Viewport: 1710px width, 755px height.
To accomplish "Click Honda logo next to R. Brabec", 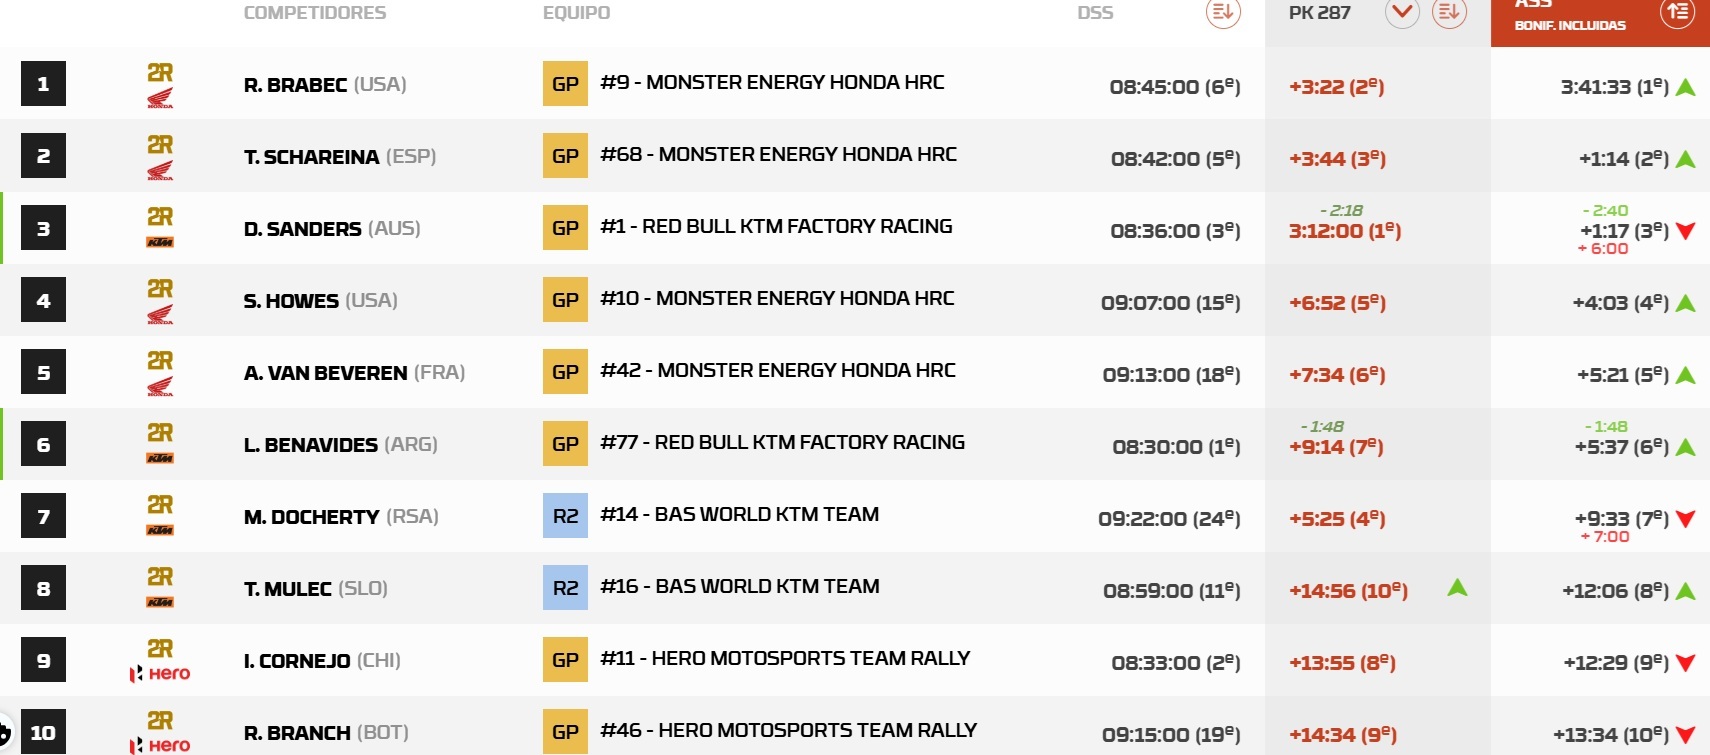I will pyautogui.click(x=160, y=98).
